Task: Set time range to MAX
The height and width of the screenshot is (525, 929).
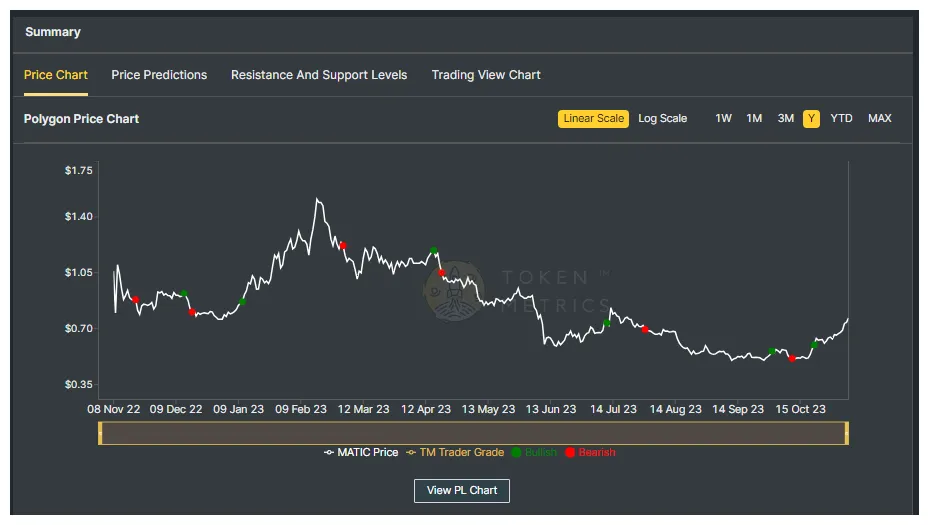Action: [880, 119]
